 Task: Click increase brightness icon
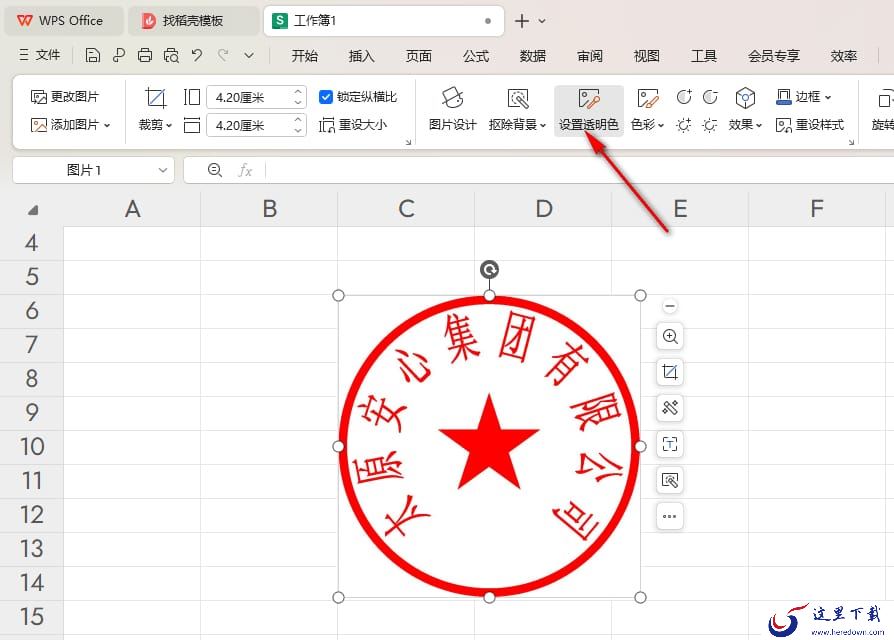684,125
